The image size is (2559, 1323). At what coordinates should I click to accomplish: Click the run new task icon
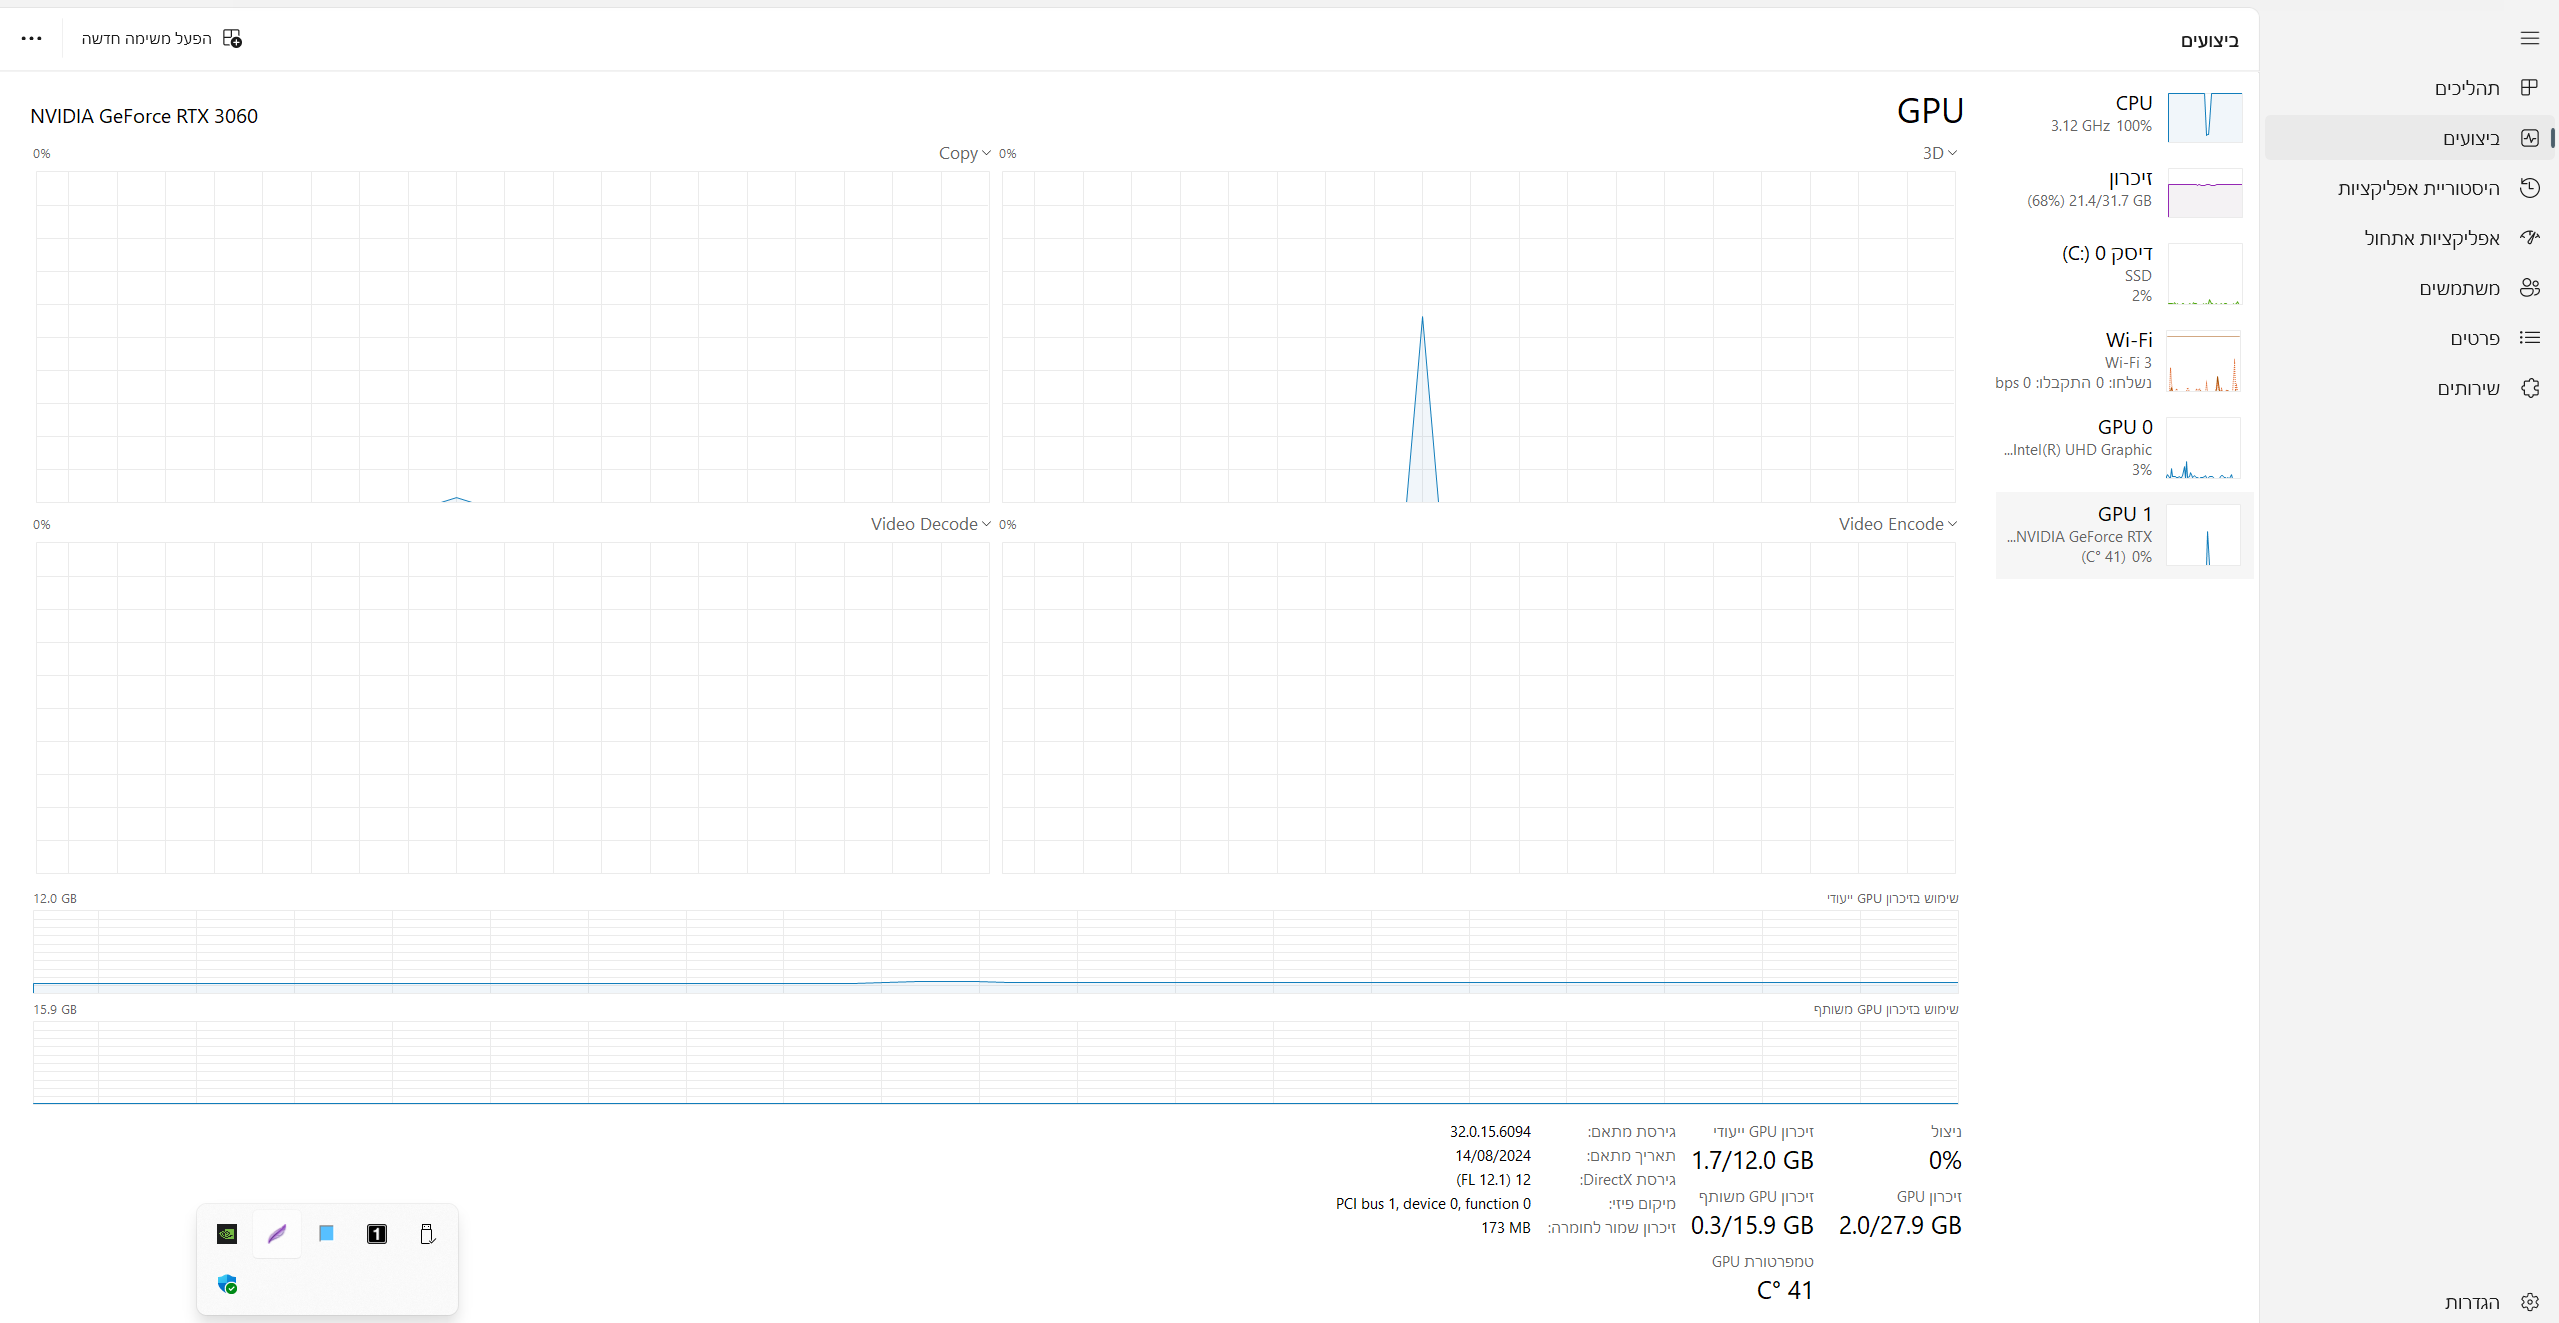pos(232,38)
